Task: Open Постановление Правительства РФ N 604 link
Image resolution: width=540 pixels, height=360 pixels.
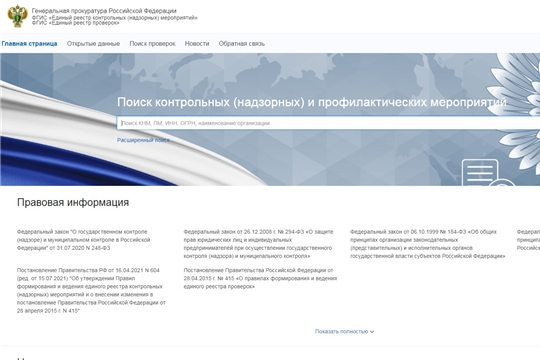Action: 91,290
